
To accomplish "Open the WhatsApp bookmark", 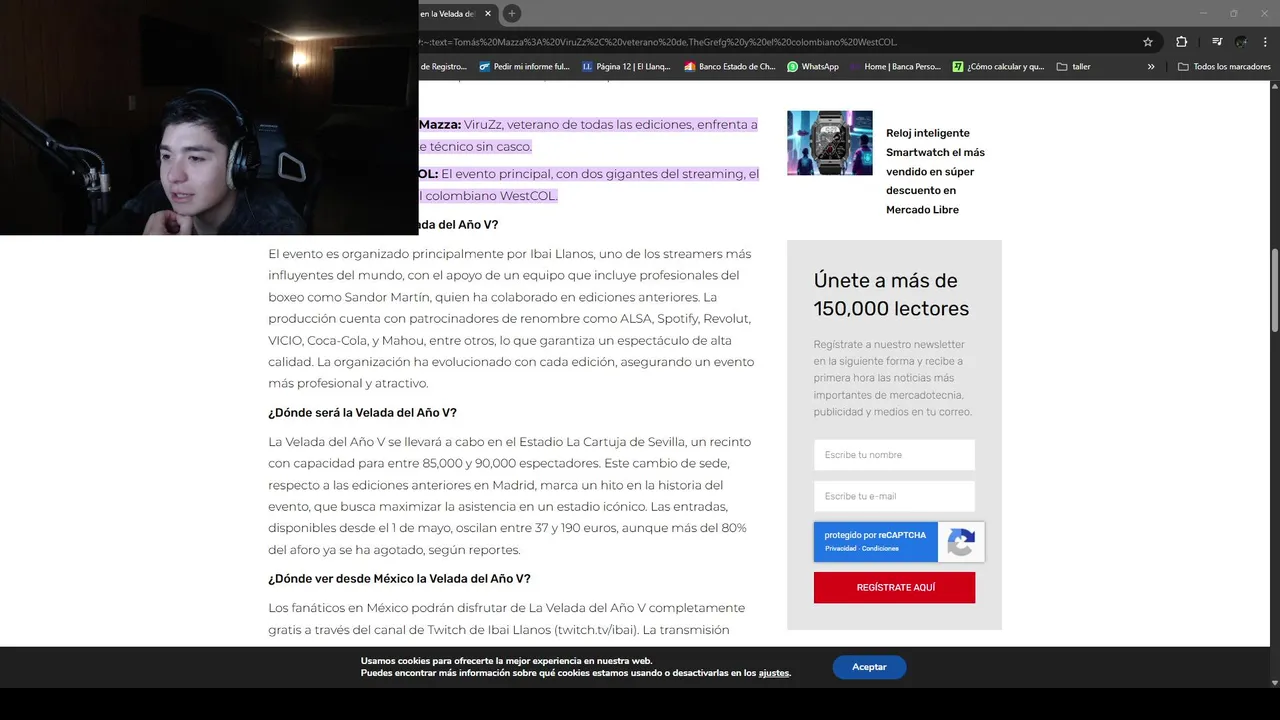I will 813,67.
